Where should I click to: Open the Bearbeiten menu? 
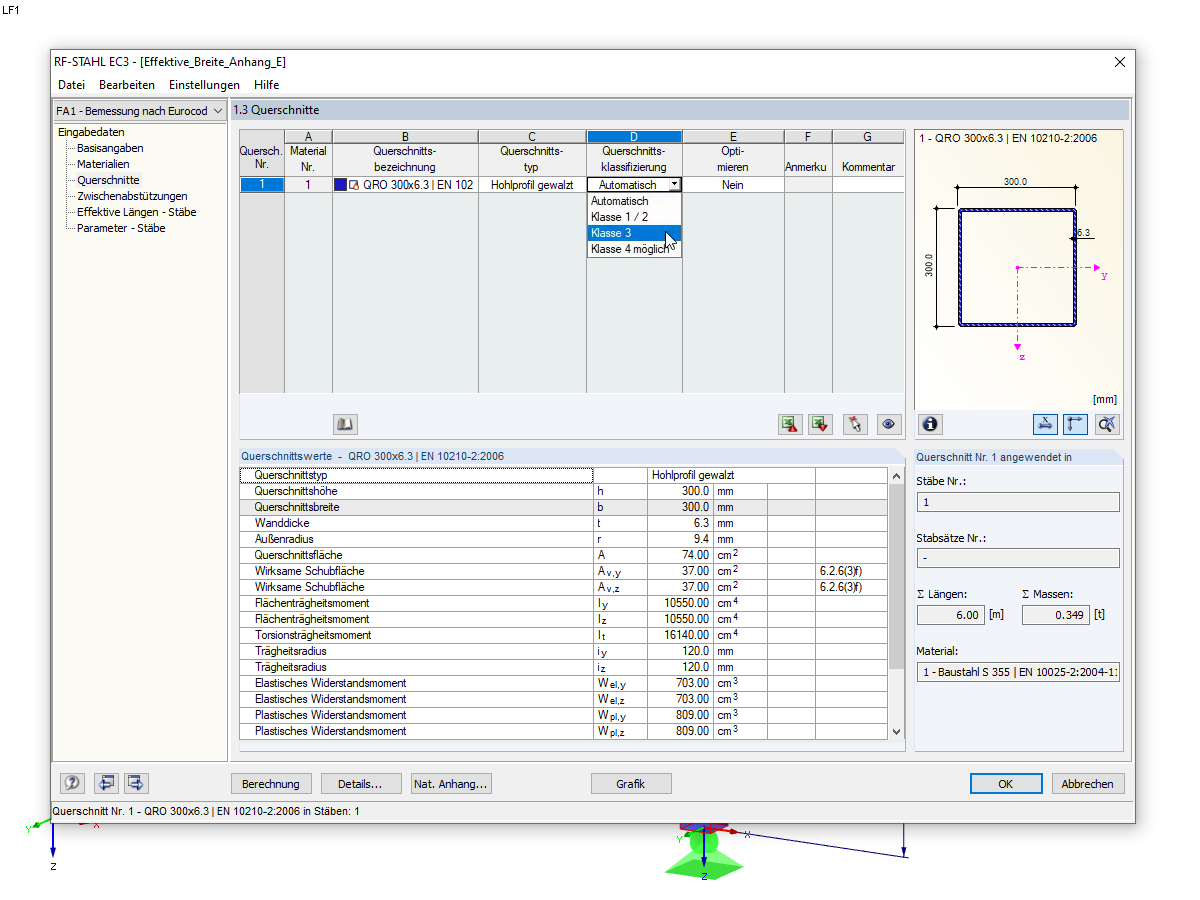point(127,85)
